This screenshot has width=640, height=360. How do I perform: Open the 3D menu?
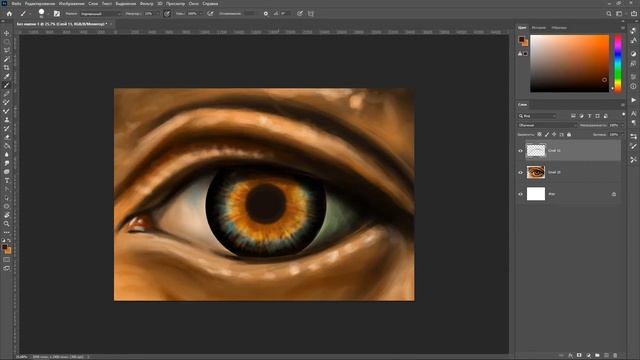pyautogui.click(x=160, y=3)
